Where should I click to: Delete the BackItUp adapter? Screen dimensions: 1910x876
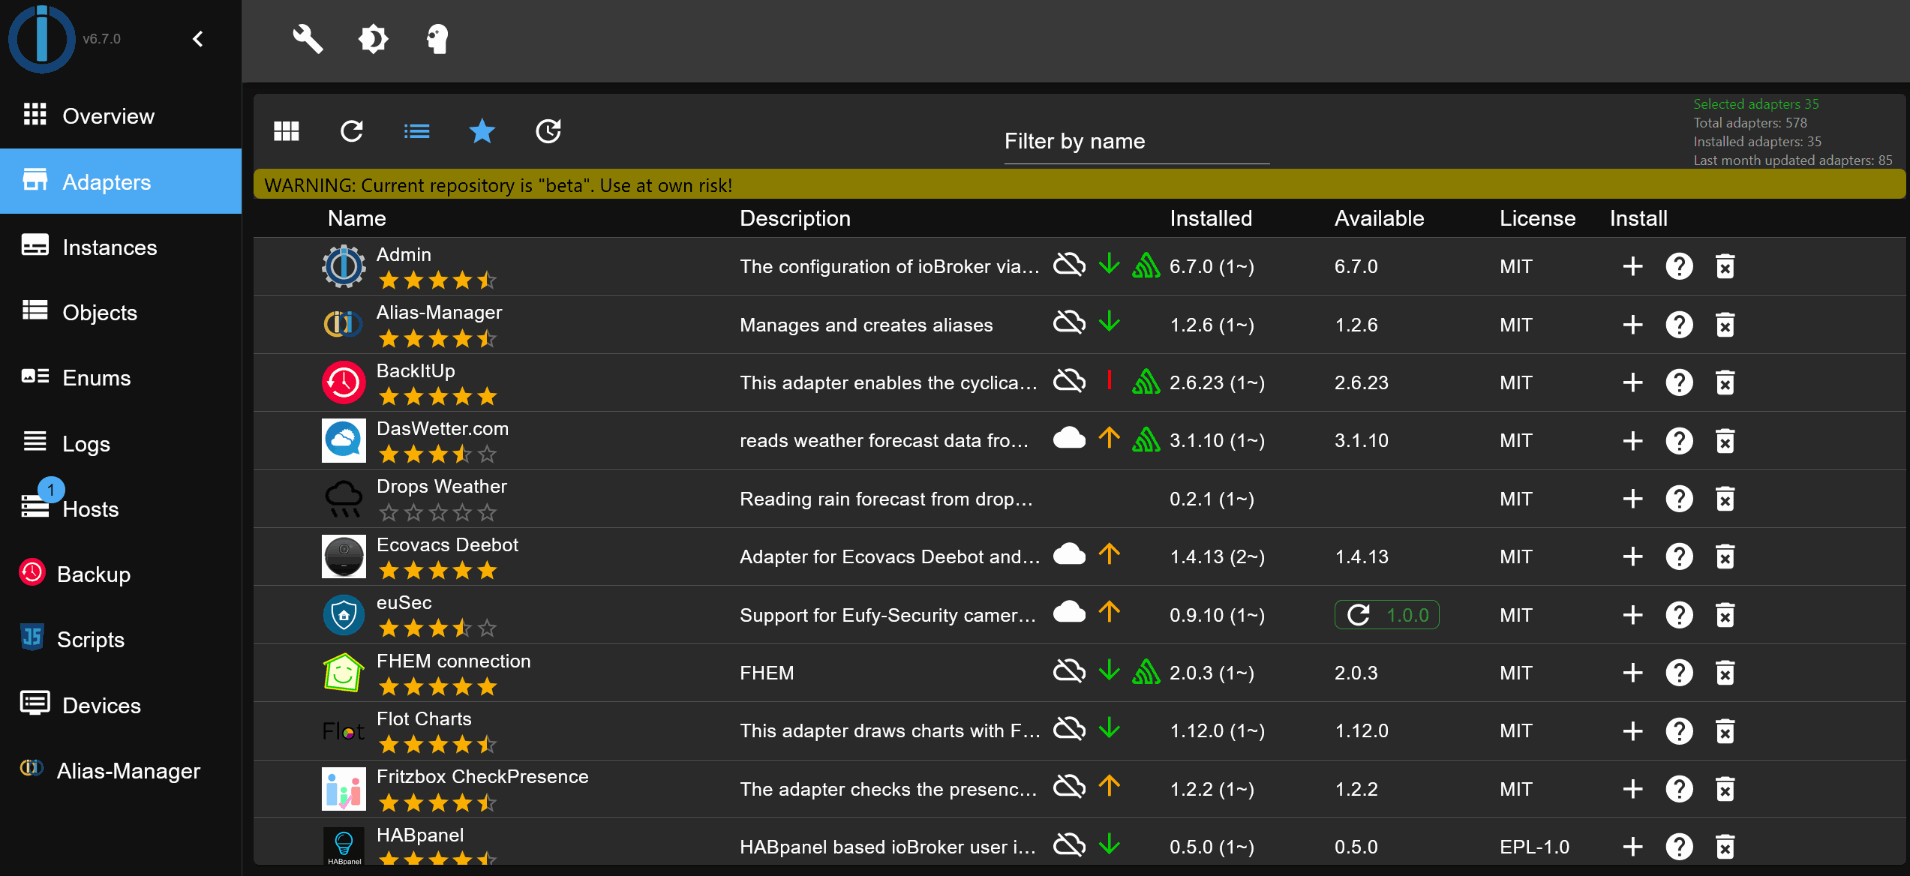(1725, 382)
